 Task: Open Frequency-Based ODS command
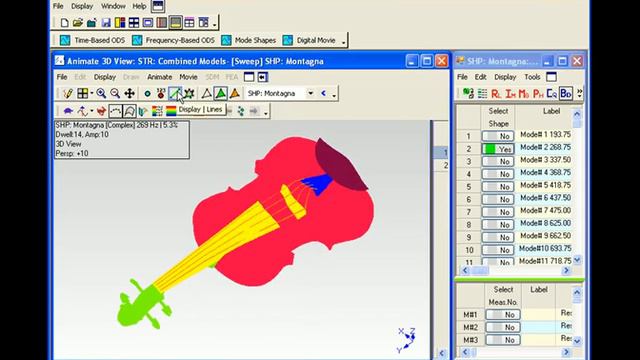(173, 40)
